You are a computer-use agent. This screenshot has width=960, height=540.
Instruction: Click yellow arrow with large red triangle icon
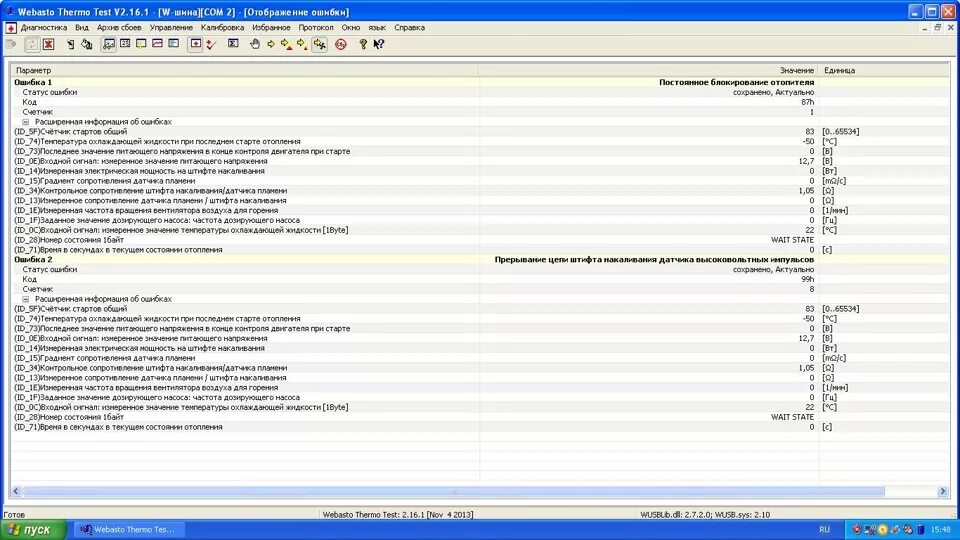coord(286,44)
